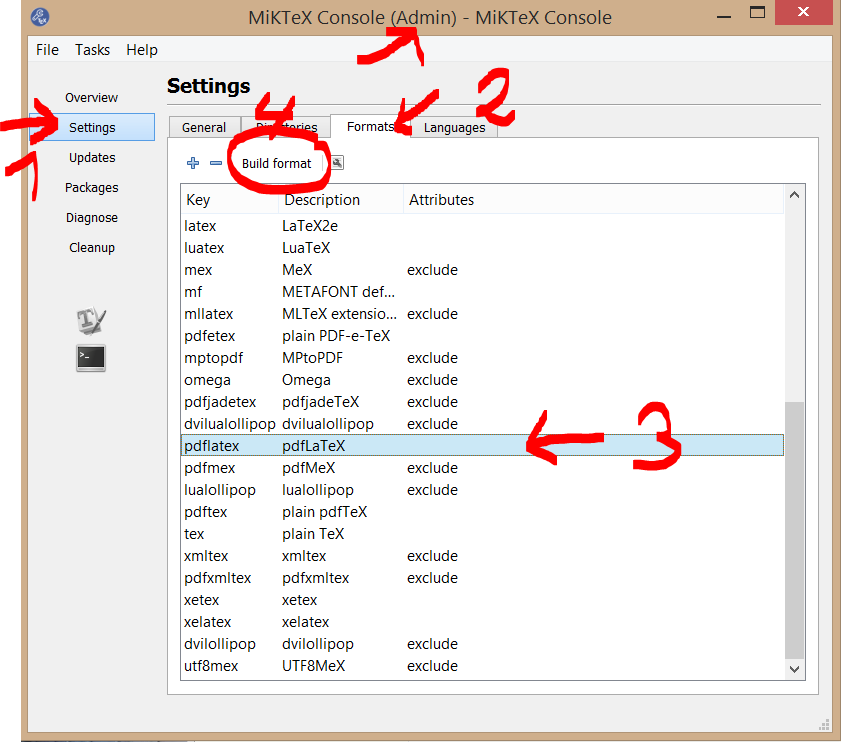Open command prompt terminal icon in sidebar
Viewport: 841px width, 742px height.
tap(91, 358)
